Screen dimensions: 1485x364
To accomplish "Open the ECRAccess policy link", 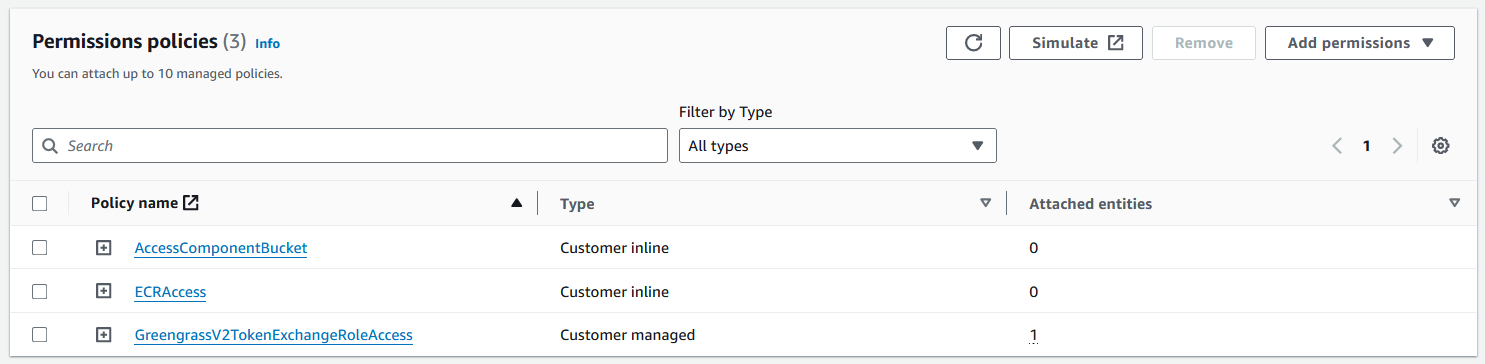I will click(170, 292).
